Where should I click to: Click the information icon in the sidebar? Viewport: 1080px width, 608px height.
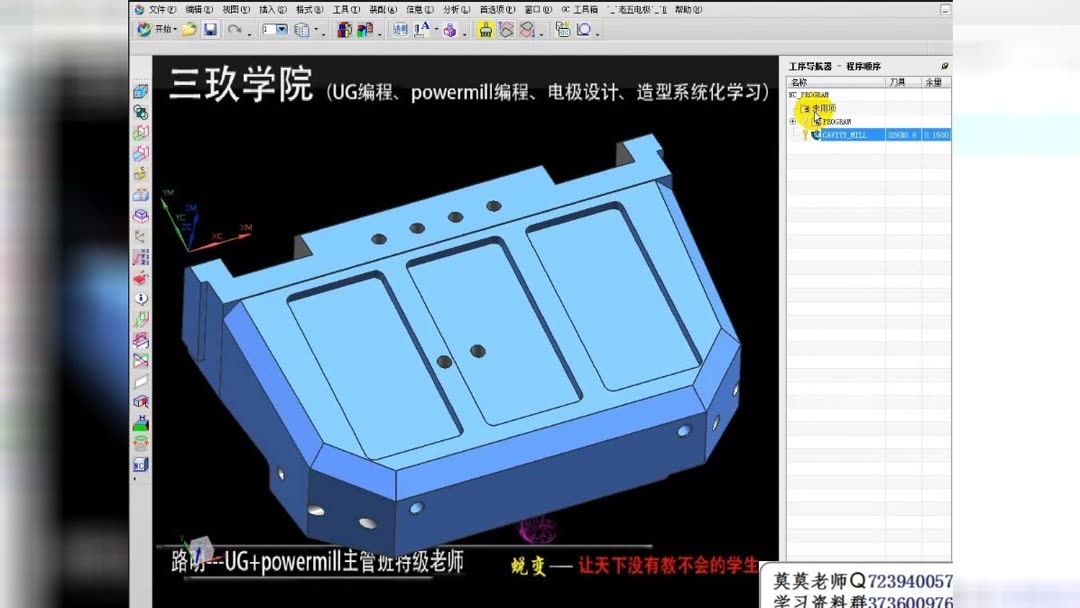(x=141, y=299)
